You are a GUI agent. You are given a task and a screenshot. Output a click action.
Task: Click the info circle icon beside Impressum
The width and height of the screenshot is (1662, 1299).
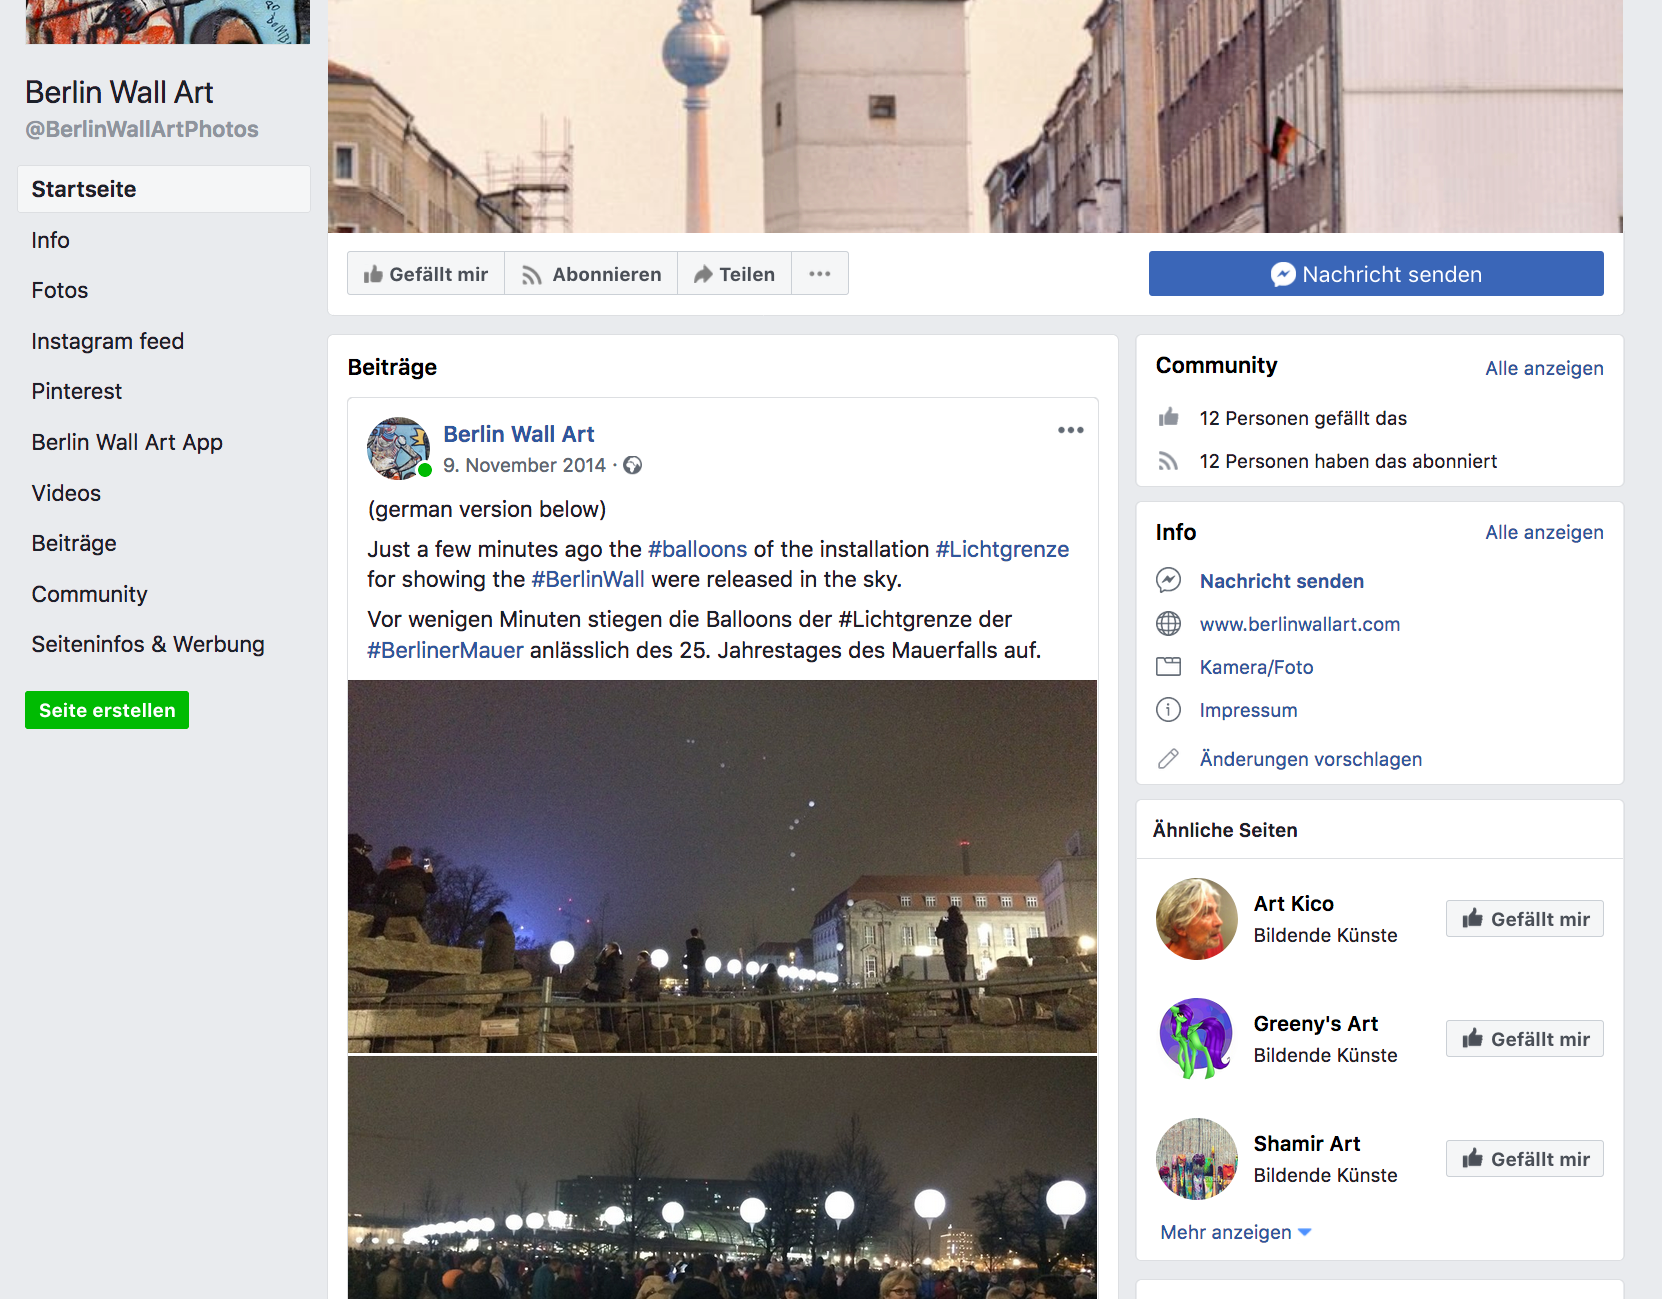[x=1169, y=710]
